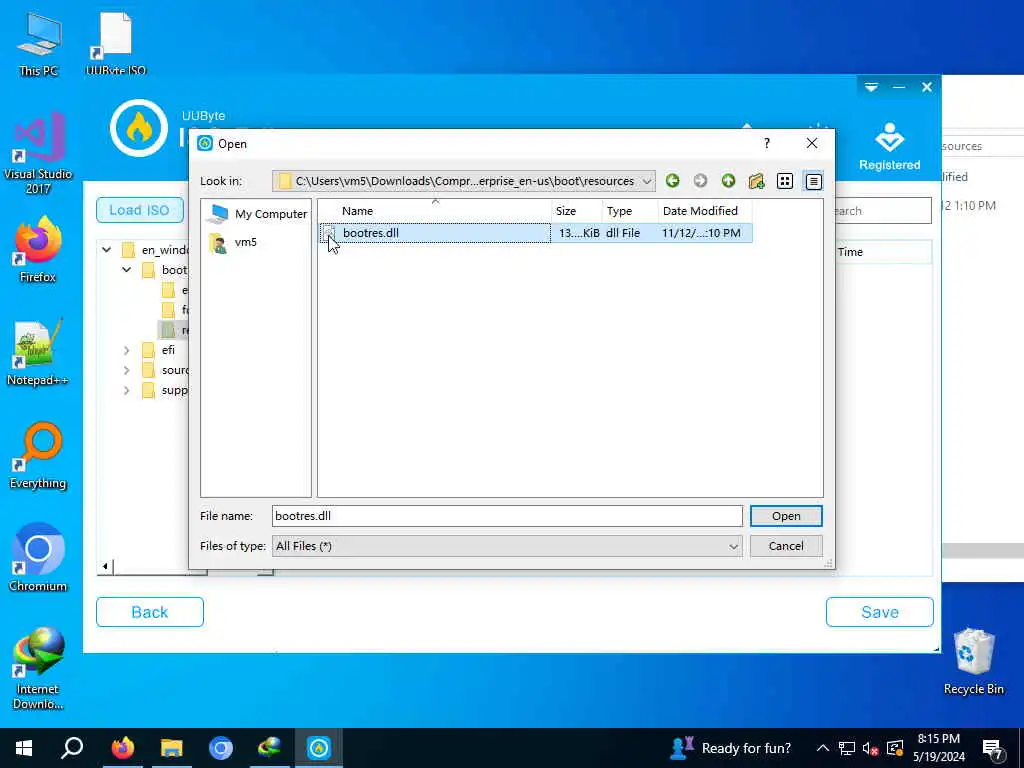Image resolution: width=1024 pixels, height=768 pixels.
Task: Open Chromium desktop shortcut
Action: click(x=38, y=558)
